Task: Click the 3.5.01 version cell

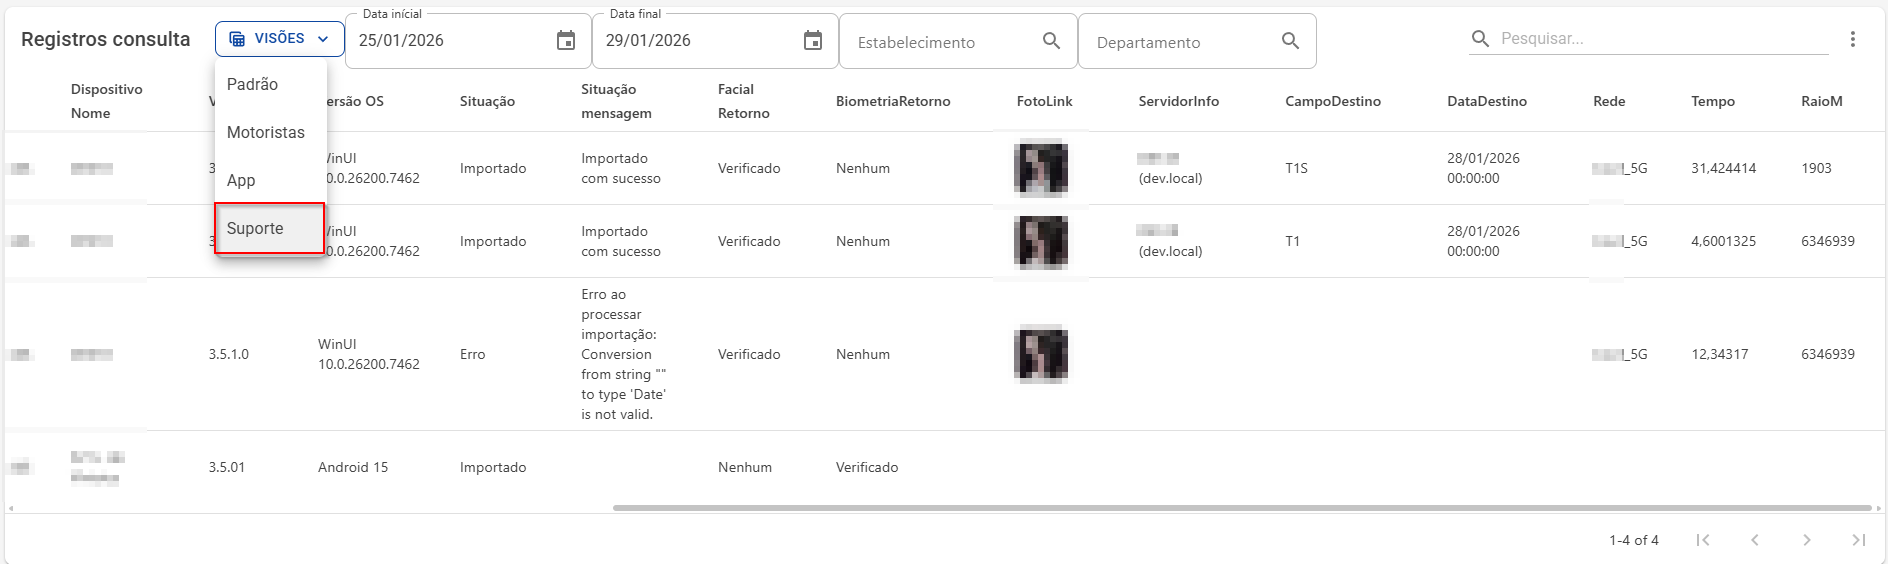Action: click(226, 467)
